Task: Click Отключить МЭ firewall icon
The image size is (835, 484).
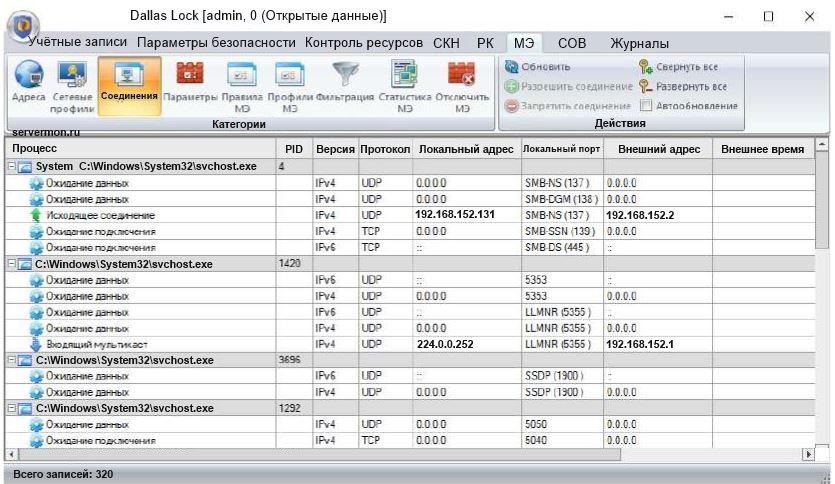Action: tap(462, 86)
